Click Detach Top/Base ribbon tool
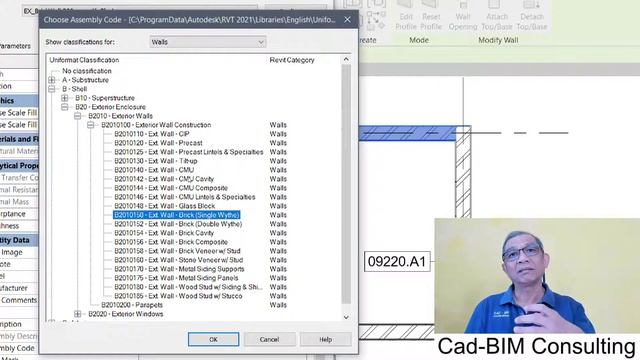The width and height of the screenshot is (640, 360). 532,16
